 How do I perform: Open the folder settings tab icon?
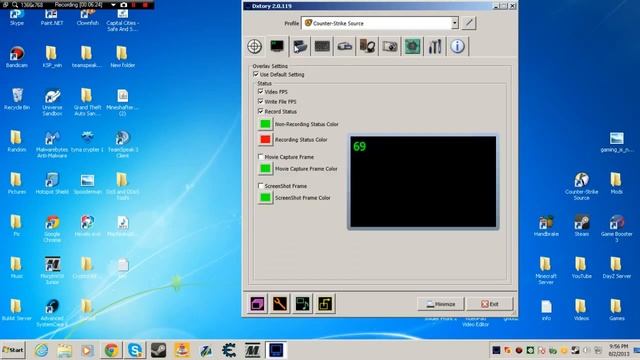click(300, 46)
